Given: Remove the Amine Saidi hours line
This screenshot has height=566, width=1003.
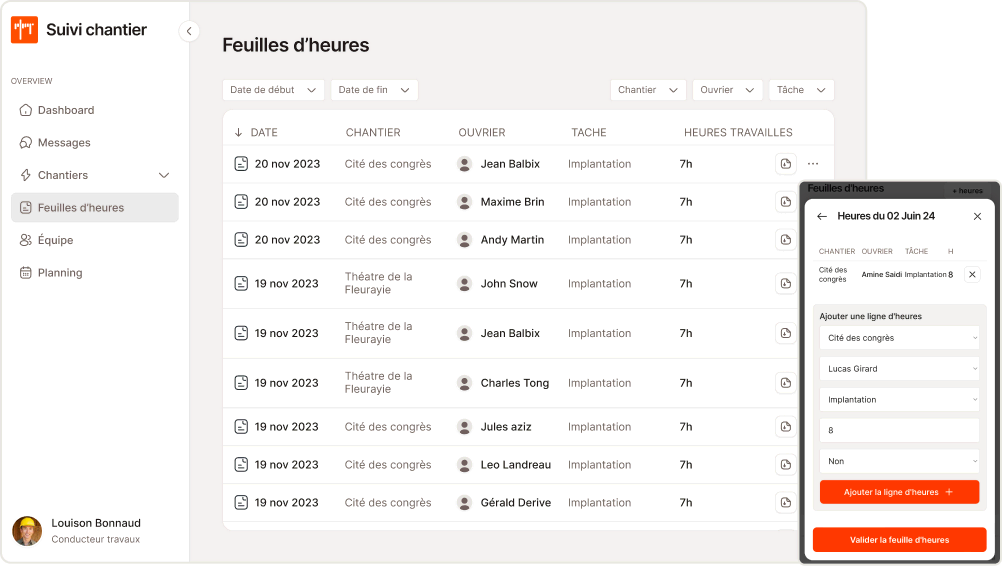Looking at the screenshot, I should 972,274.
